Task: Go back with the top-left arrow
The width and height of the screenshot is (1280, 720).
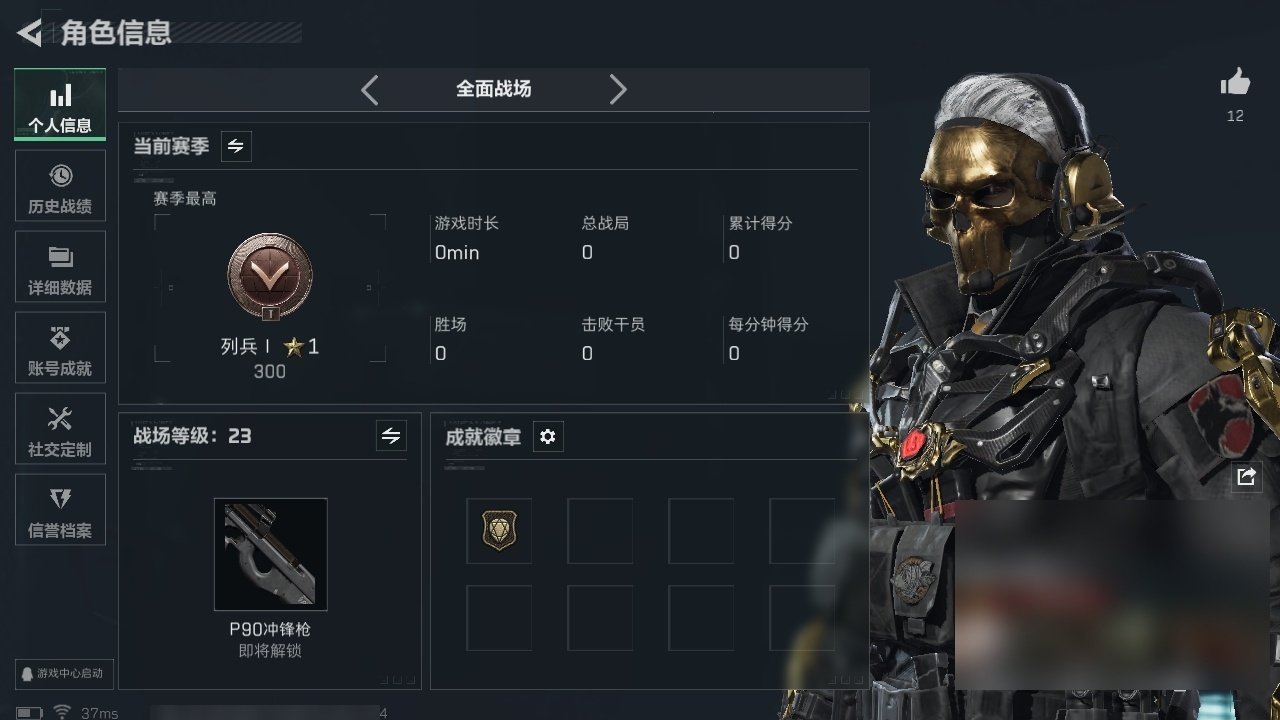Action: [30, 33]
